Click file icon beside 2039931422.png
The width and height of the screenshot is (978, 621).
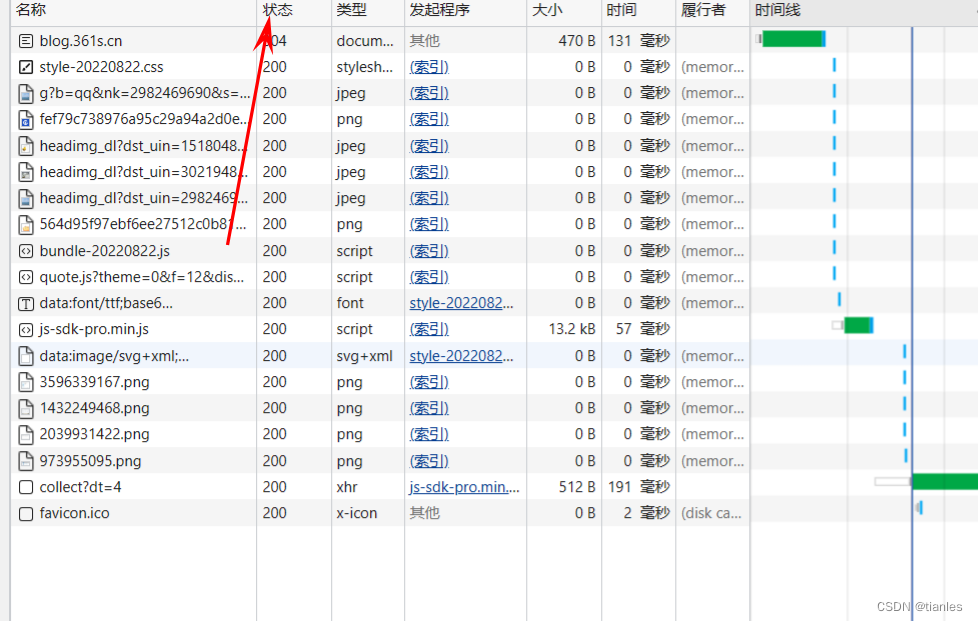point(26,435)
